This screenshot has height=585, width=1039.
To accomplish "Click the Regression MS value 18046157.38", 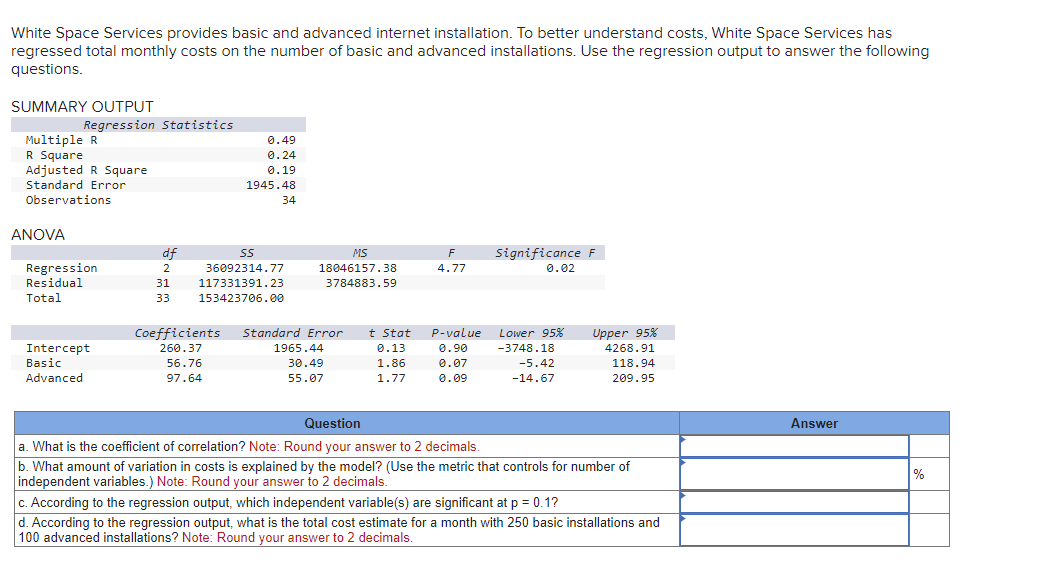I will pos(358,268).
